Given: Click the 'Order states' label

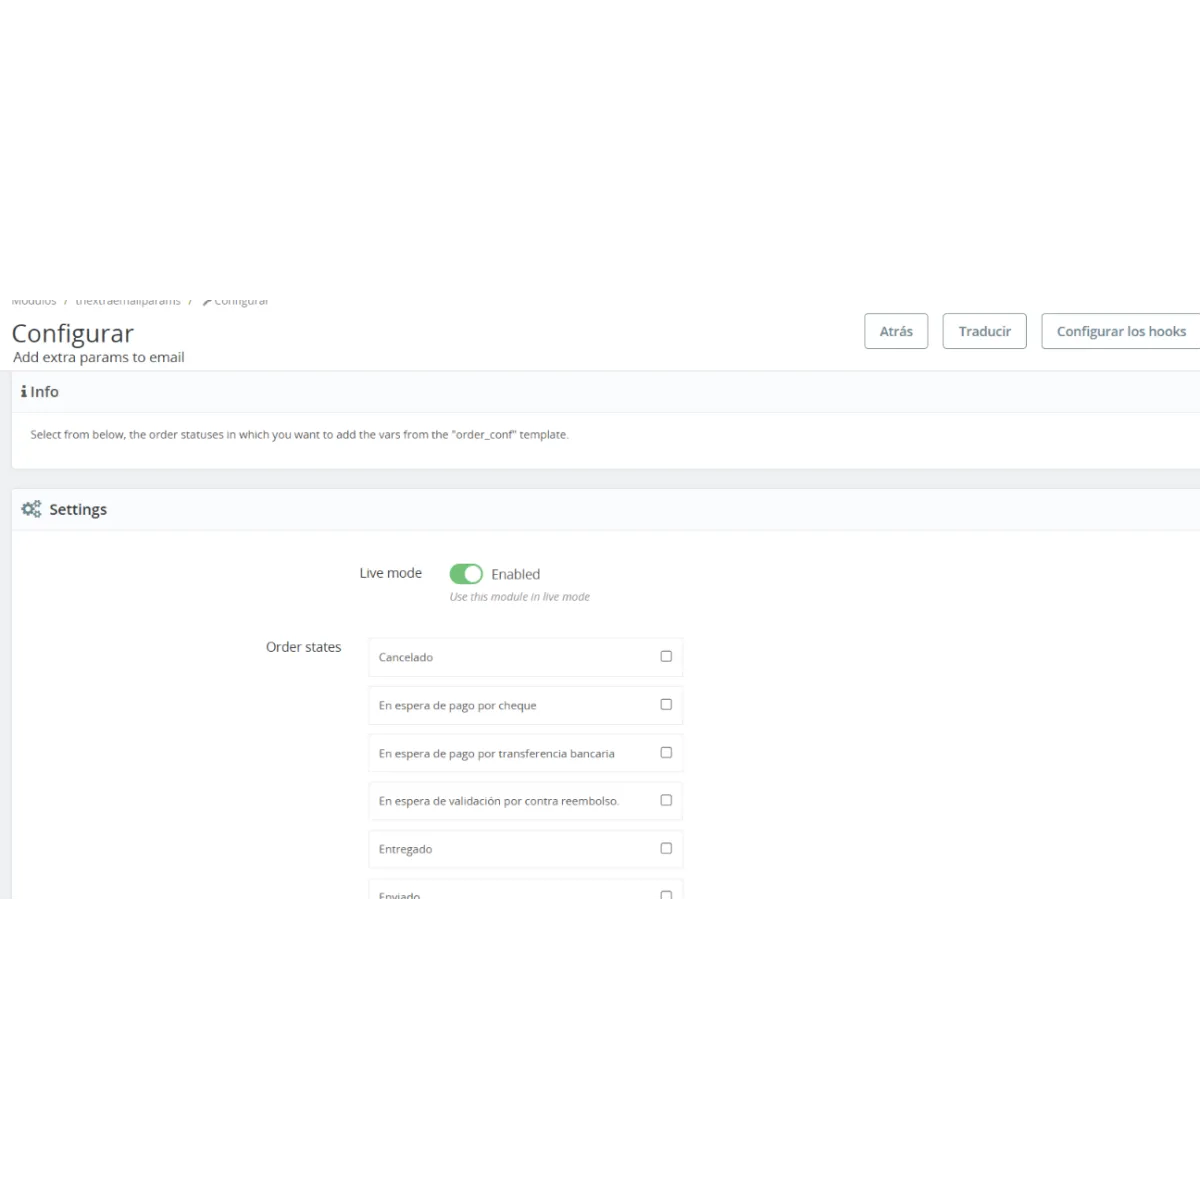Looking at the screenshot, I should pos(303,647).
